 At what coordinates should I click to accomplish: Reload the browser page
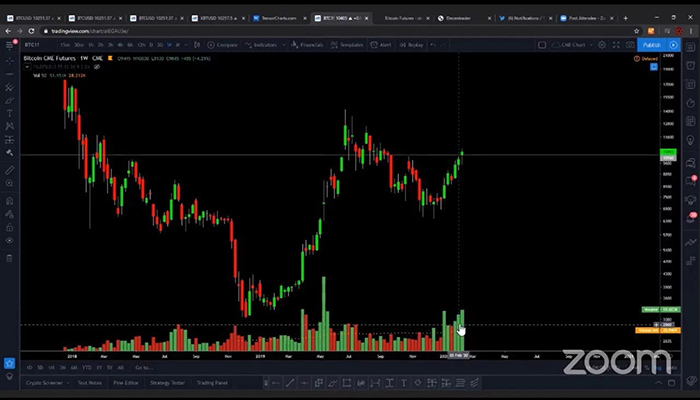click(x=31, y=31)
